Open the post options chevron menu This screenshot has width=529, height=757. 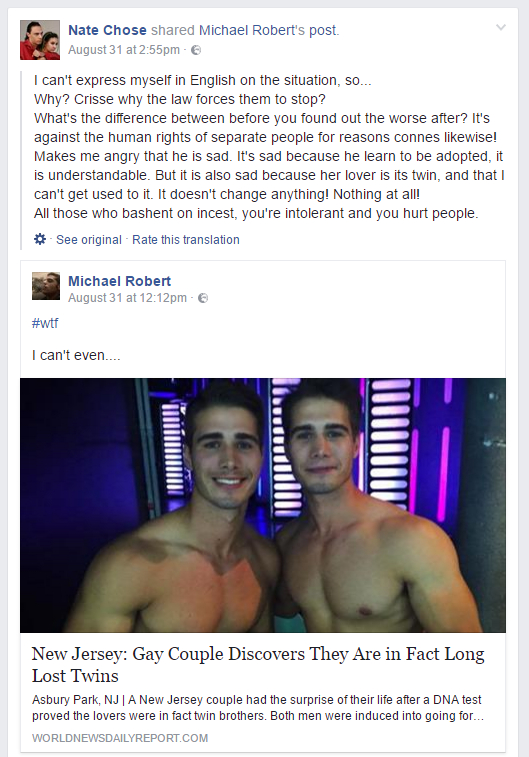pyautogui.click(x=501, y=28)
